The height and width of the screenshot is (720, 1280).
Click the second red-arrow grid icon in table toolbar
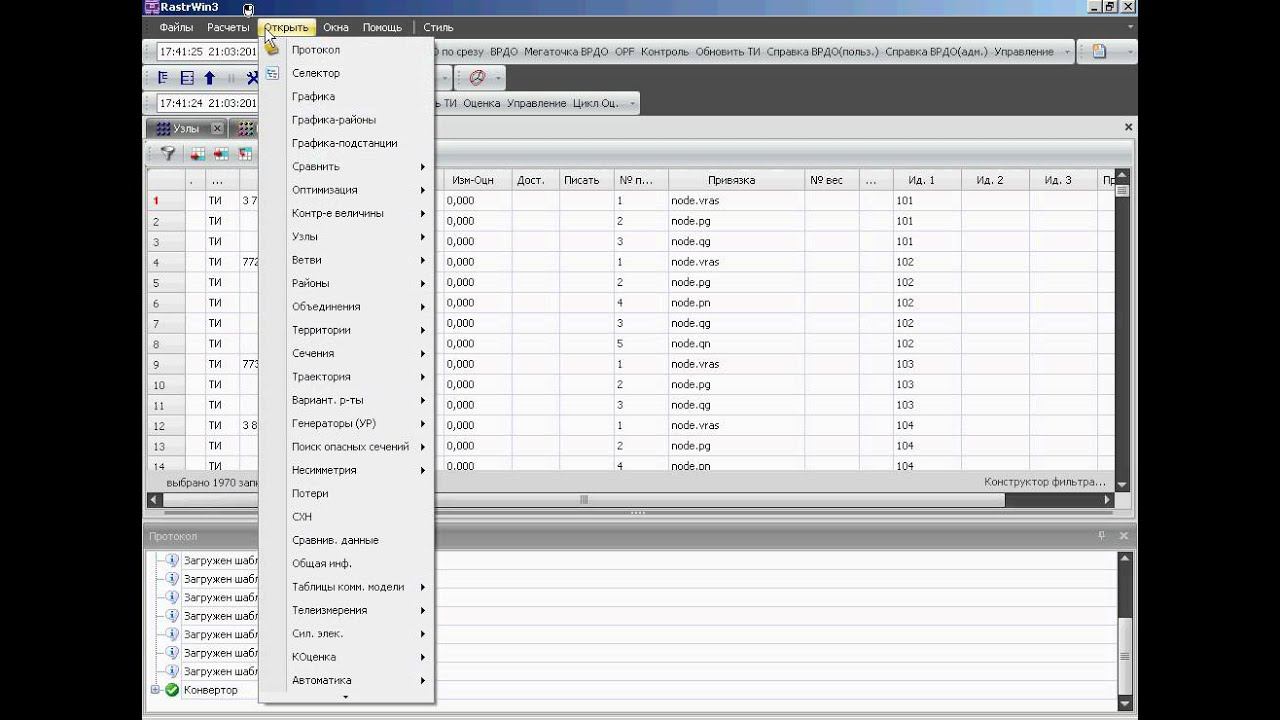coord(221,154)
